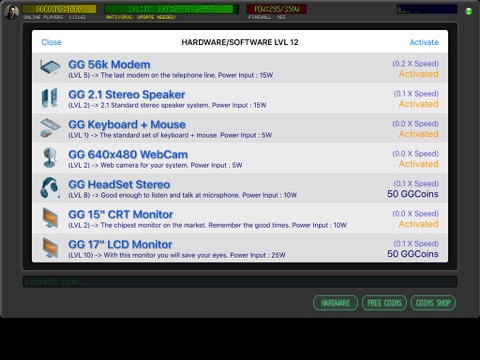The height and width of the screenshot is (360, 480).
Task: Open the COINS SHOP button
Action: pos(433,303)
